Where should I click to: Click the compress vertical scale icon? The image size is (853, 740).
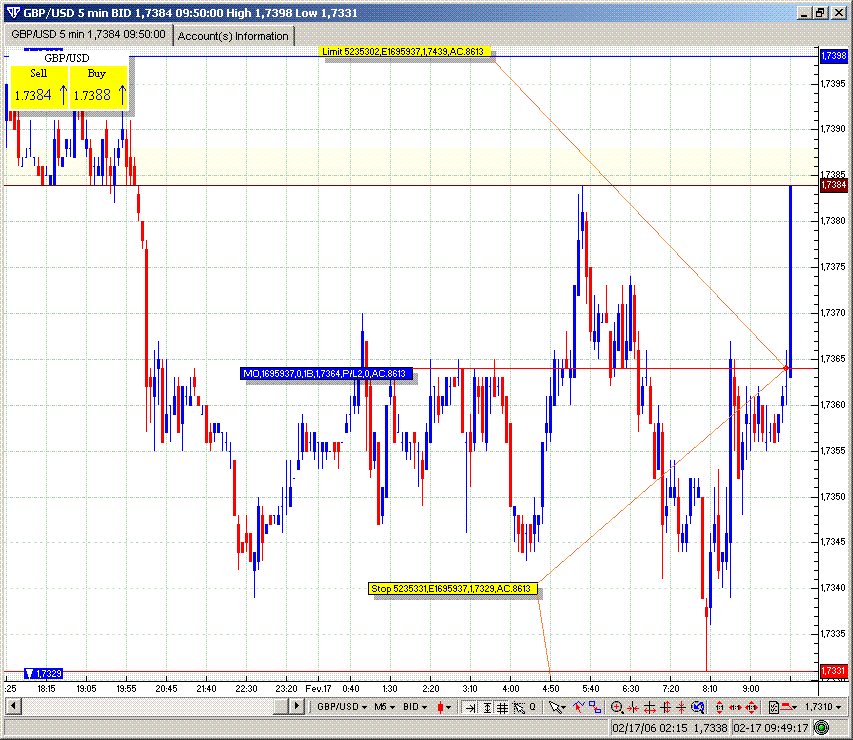click(681, 707)
